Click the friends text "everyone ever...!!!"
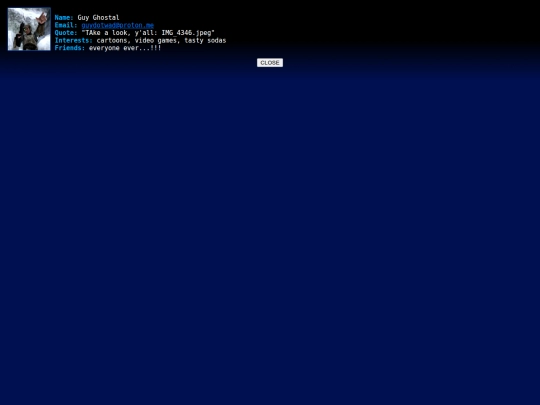Screen dimensions: 540x405 click(125, 48)
